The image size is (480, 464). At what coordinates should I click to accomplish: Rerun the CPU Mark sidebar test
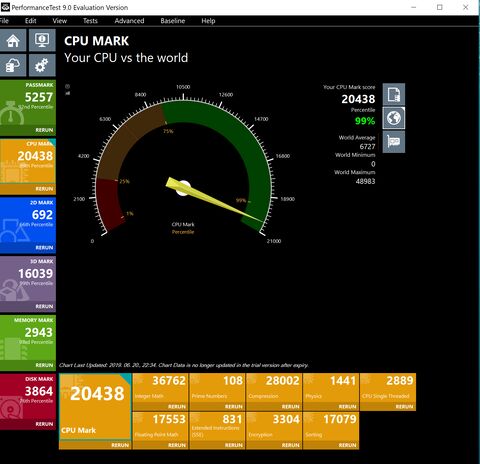click(x=44, y=189)
